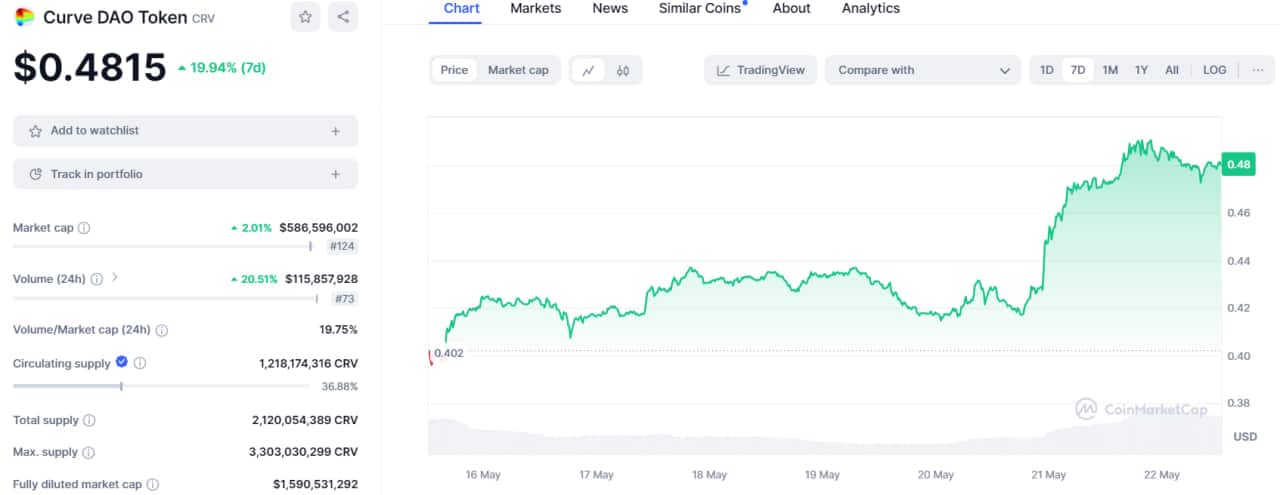
Task: Select the All time range
Action: [x=1172, y=70]
